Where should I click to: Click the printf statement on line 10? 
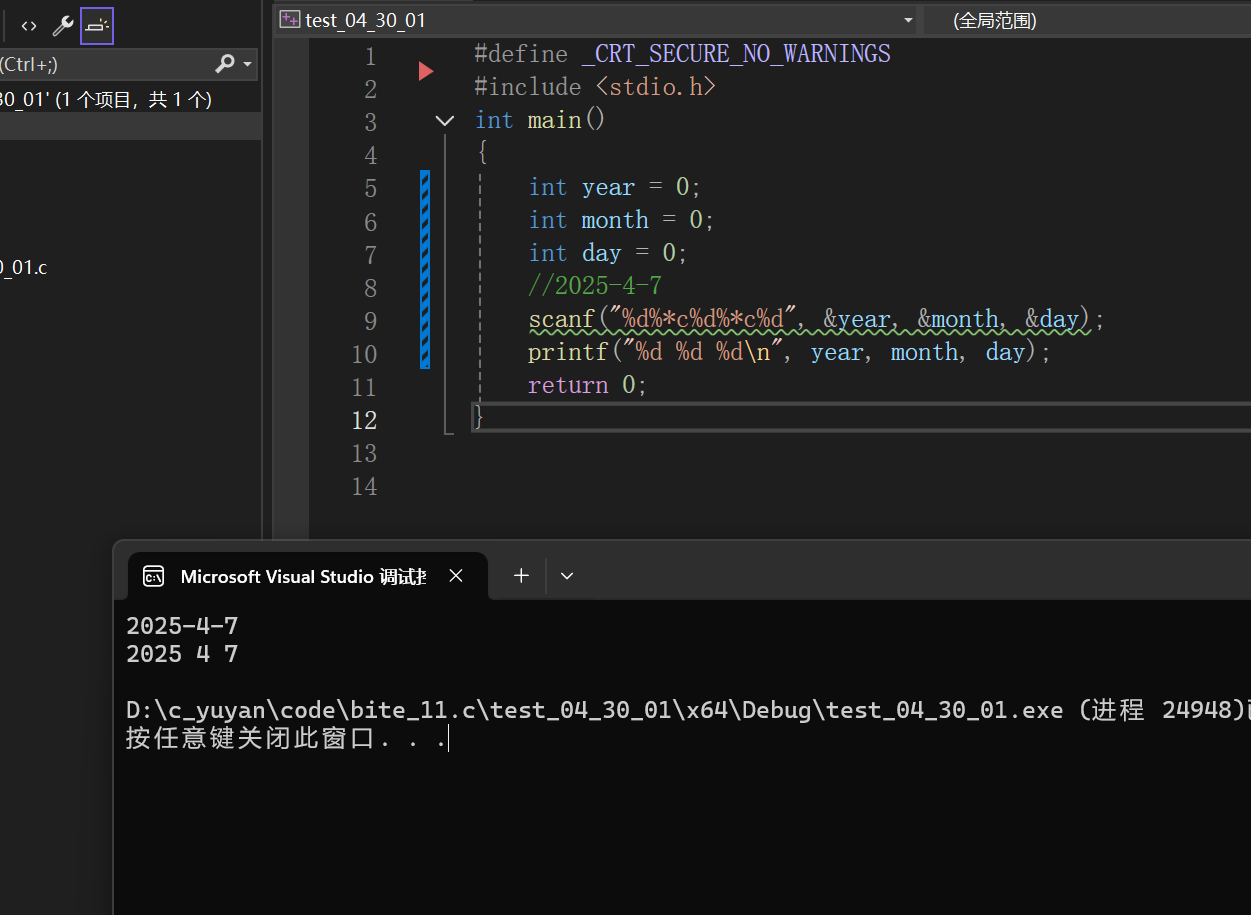point(790,353)
